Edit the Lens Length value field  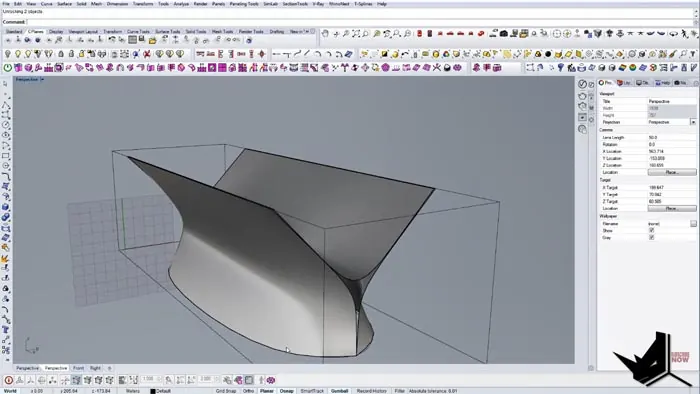coord(672,137)
